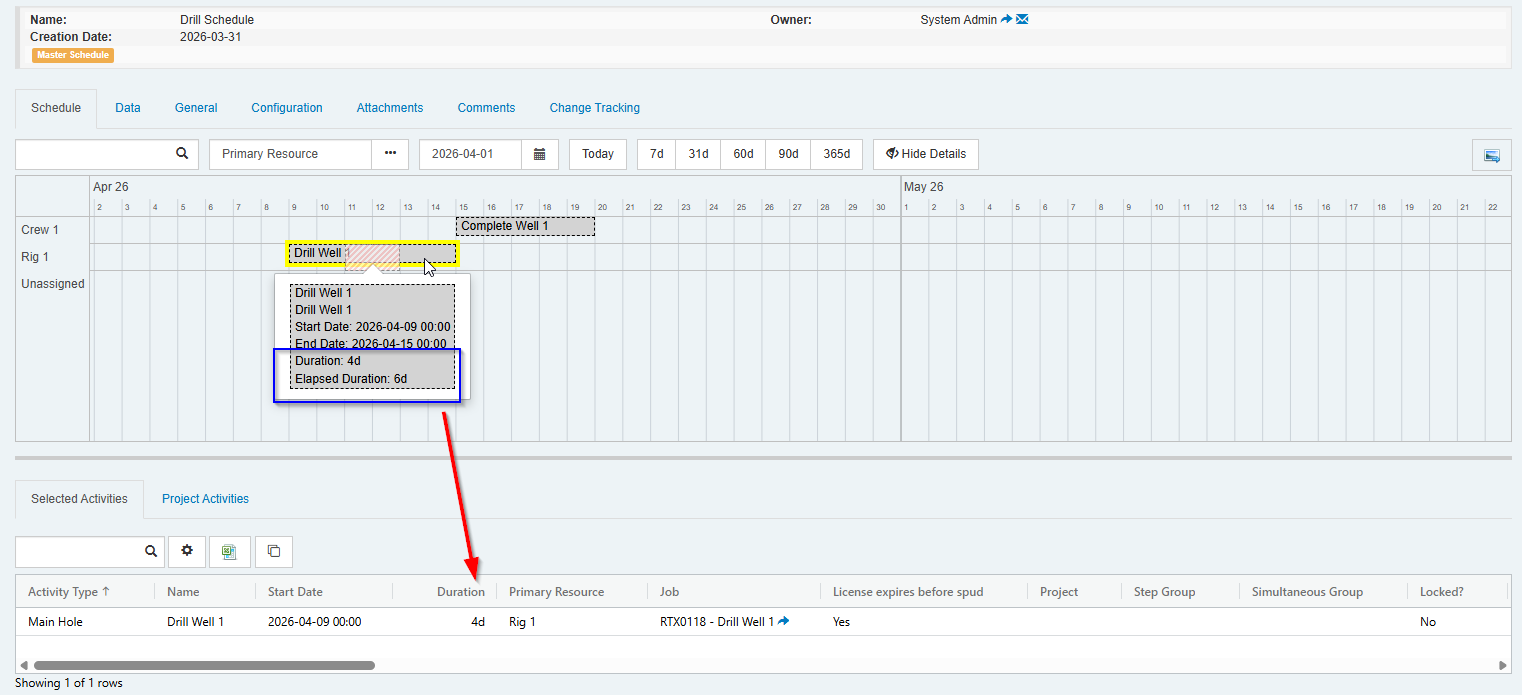Image resolution: width=1522 pixels, height=695 pixels.
Task: Set timeline range to 90d
Action: [788, 154]
